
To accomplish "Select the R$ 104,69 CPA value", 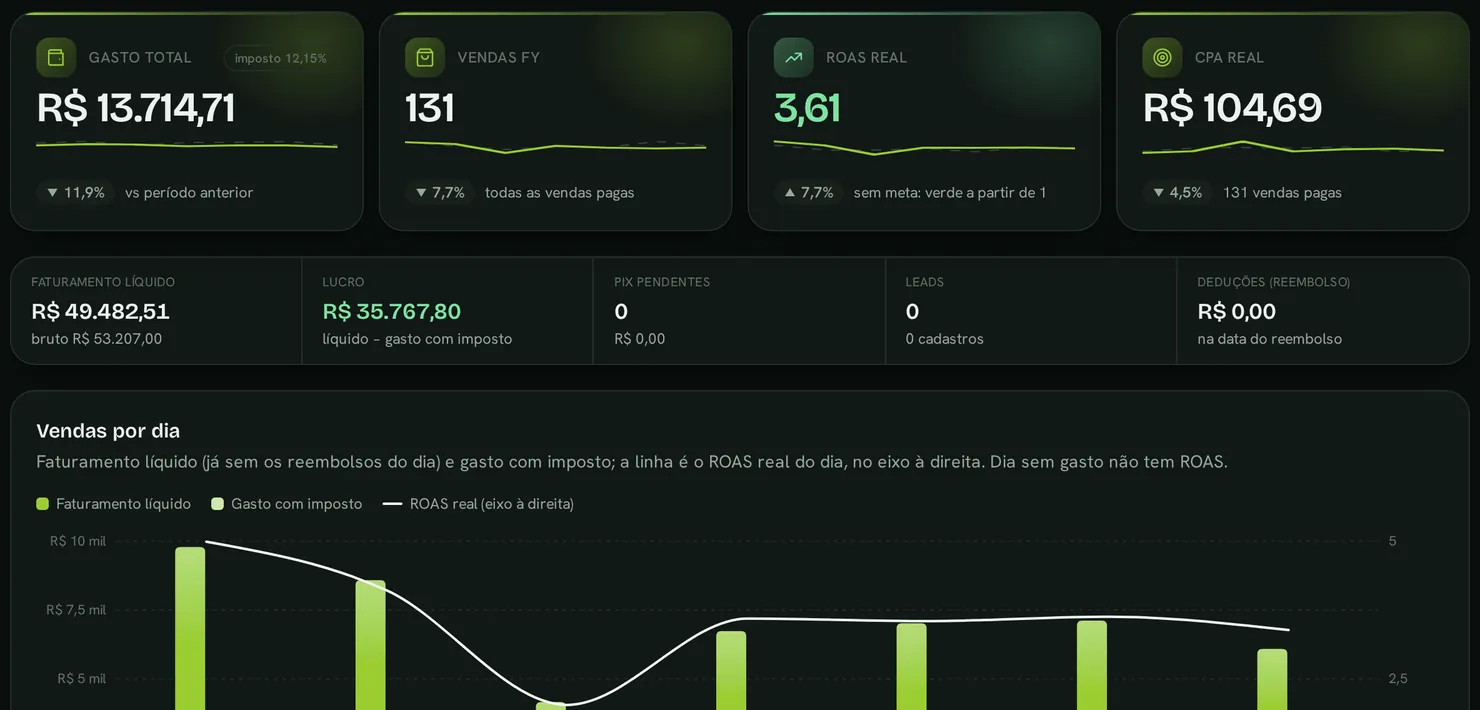I will pos(1232,108).
